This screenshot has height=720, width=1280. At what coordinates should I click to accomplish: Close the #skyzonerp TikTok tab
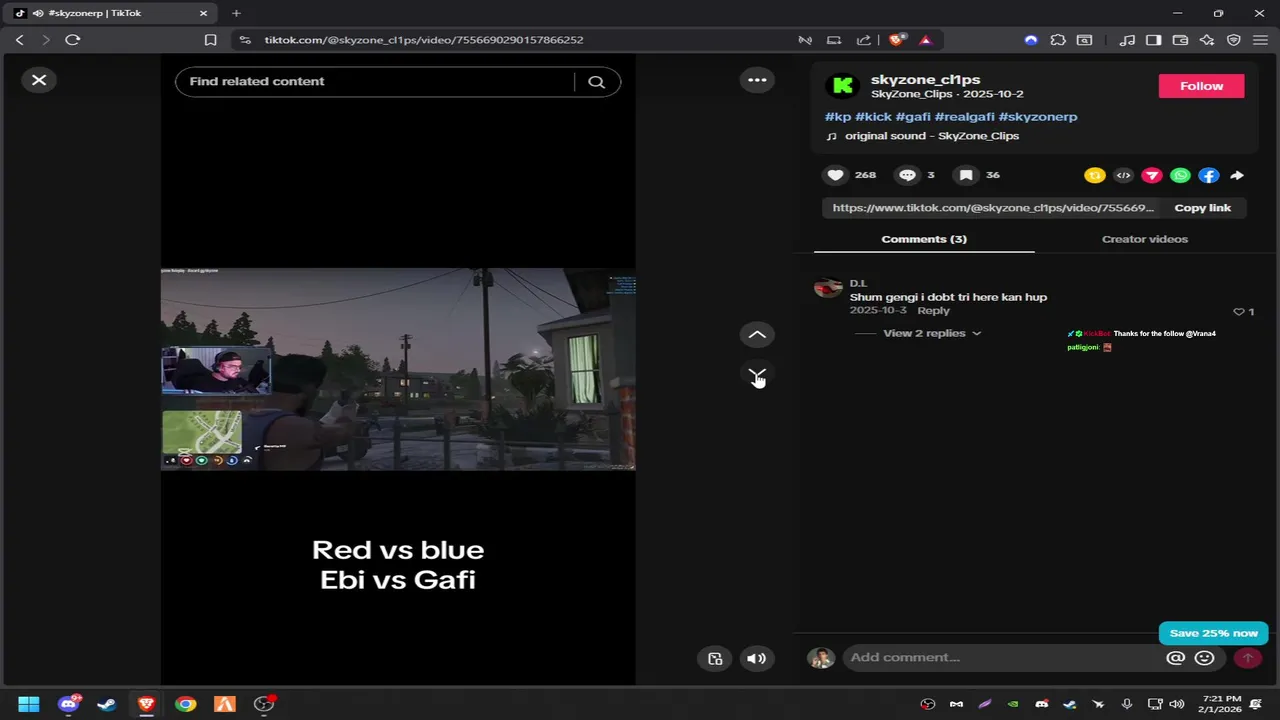[x=203, y=13]
